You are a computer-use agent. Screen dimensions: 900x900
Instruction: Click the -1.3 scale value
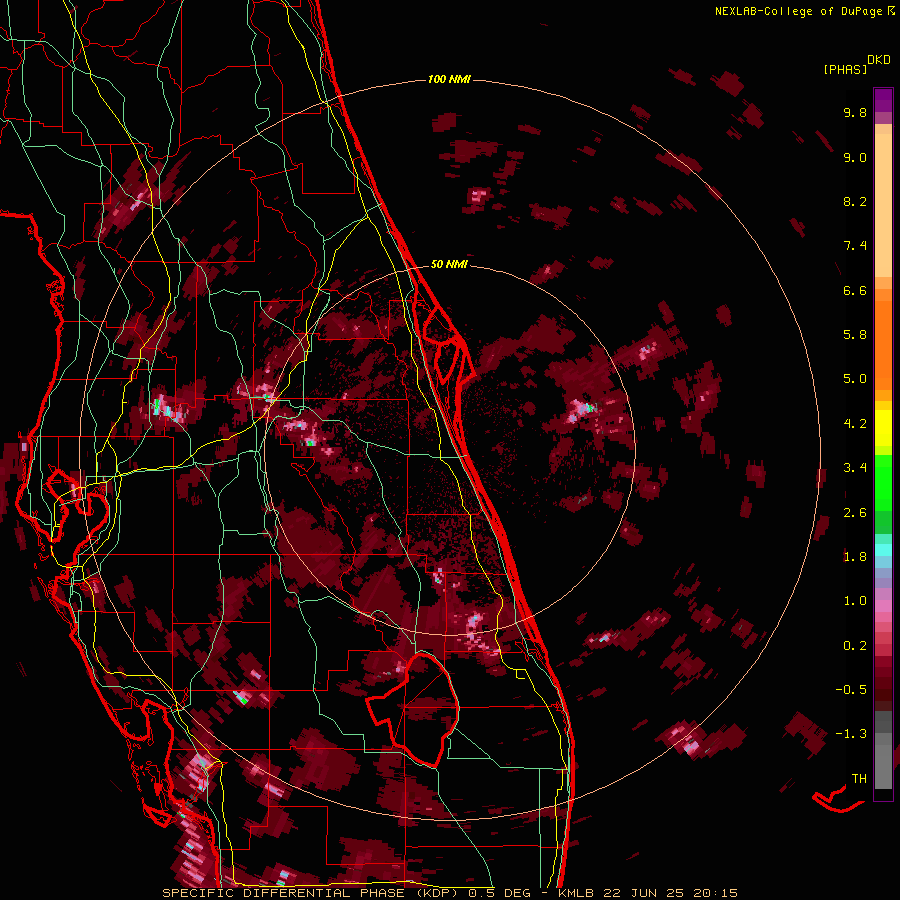pos(851,734)
